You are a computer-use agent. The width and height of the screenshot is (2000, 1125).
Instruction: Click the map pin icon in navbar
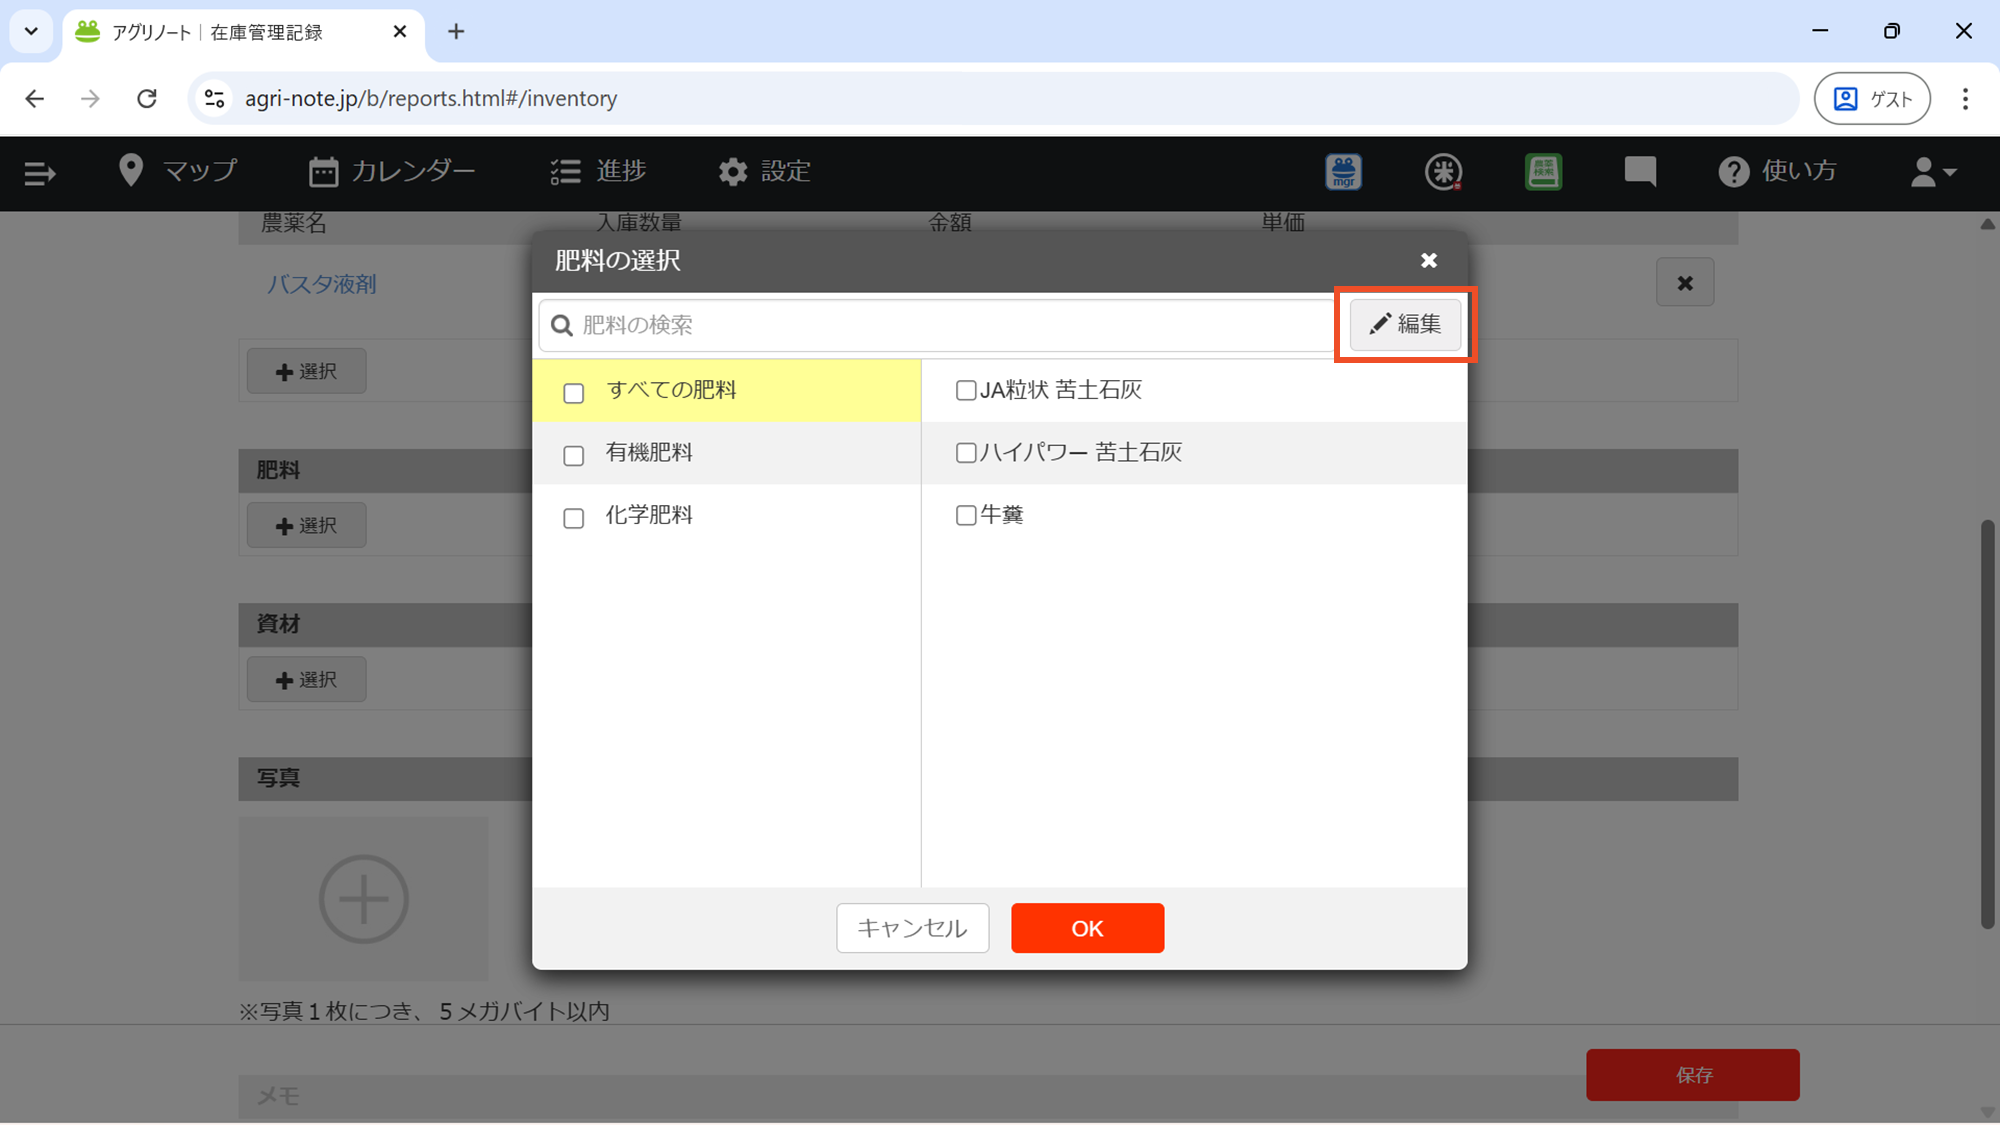pos(131,171)
